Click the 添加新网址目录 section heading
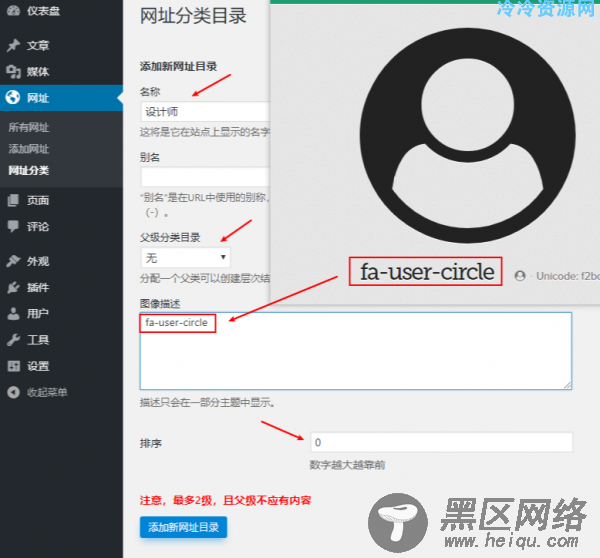Screen dimensions: 600x558 [x=178, y=66]
